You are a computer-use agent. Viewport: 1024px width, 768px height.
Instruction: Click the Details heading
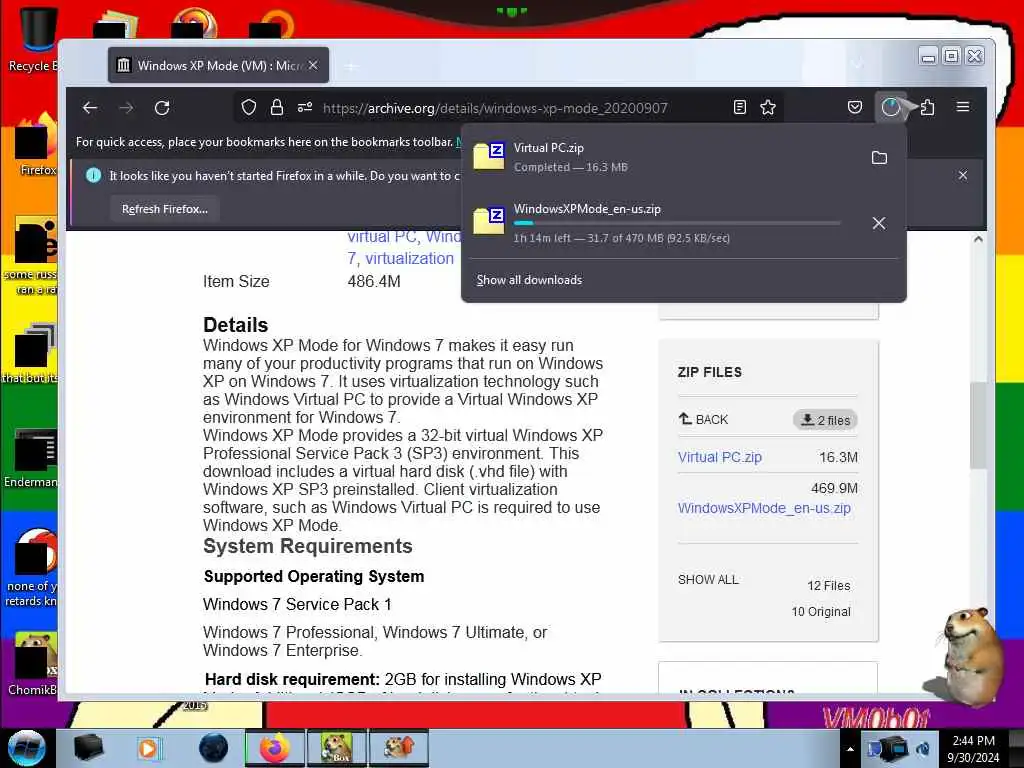236,325
